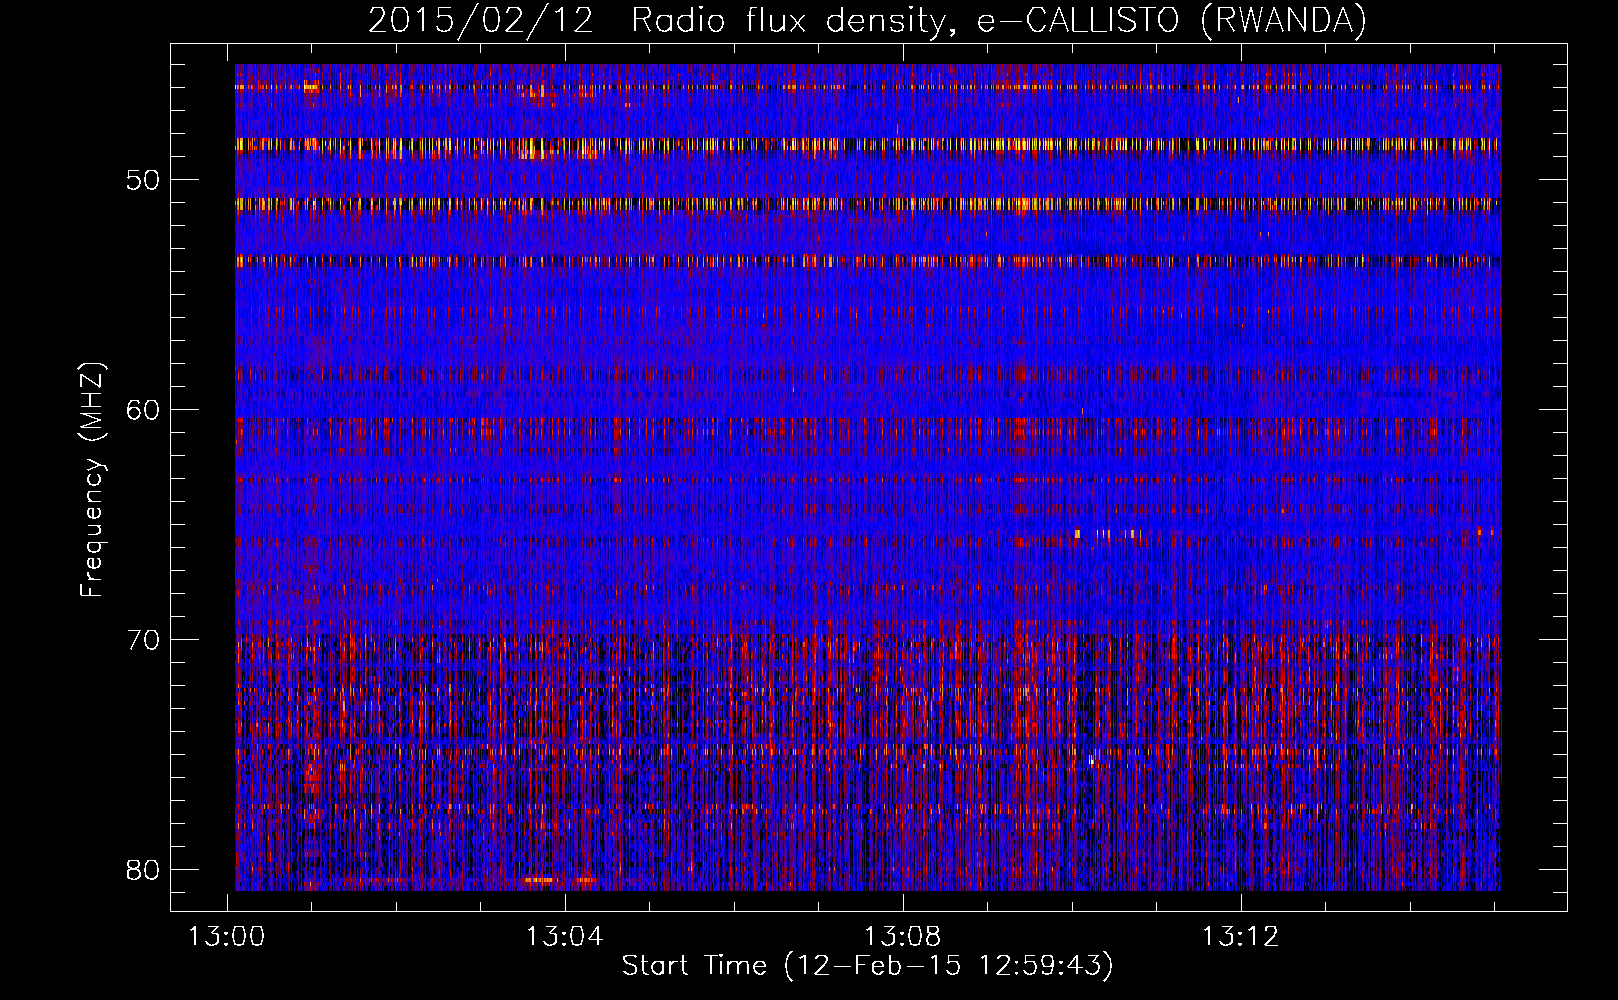
Task: Click the bright white spots near 65 MHz after 13:10
Action: [1105, 534]
